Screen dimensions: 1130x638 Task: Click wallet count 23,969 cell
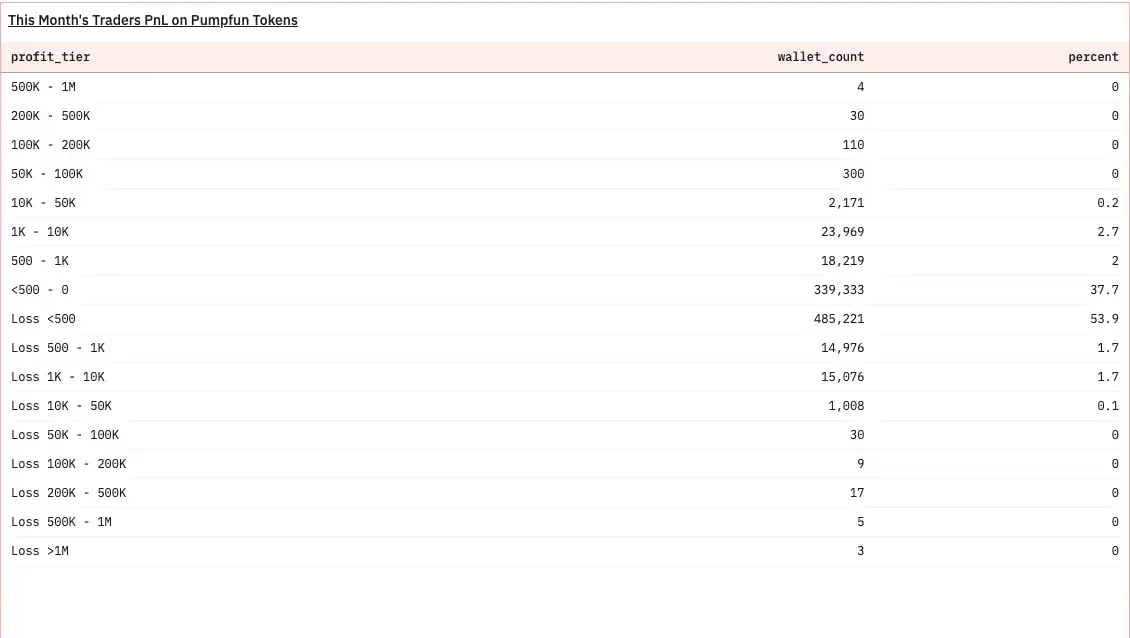(838, 232)
